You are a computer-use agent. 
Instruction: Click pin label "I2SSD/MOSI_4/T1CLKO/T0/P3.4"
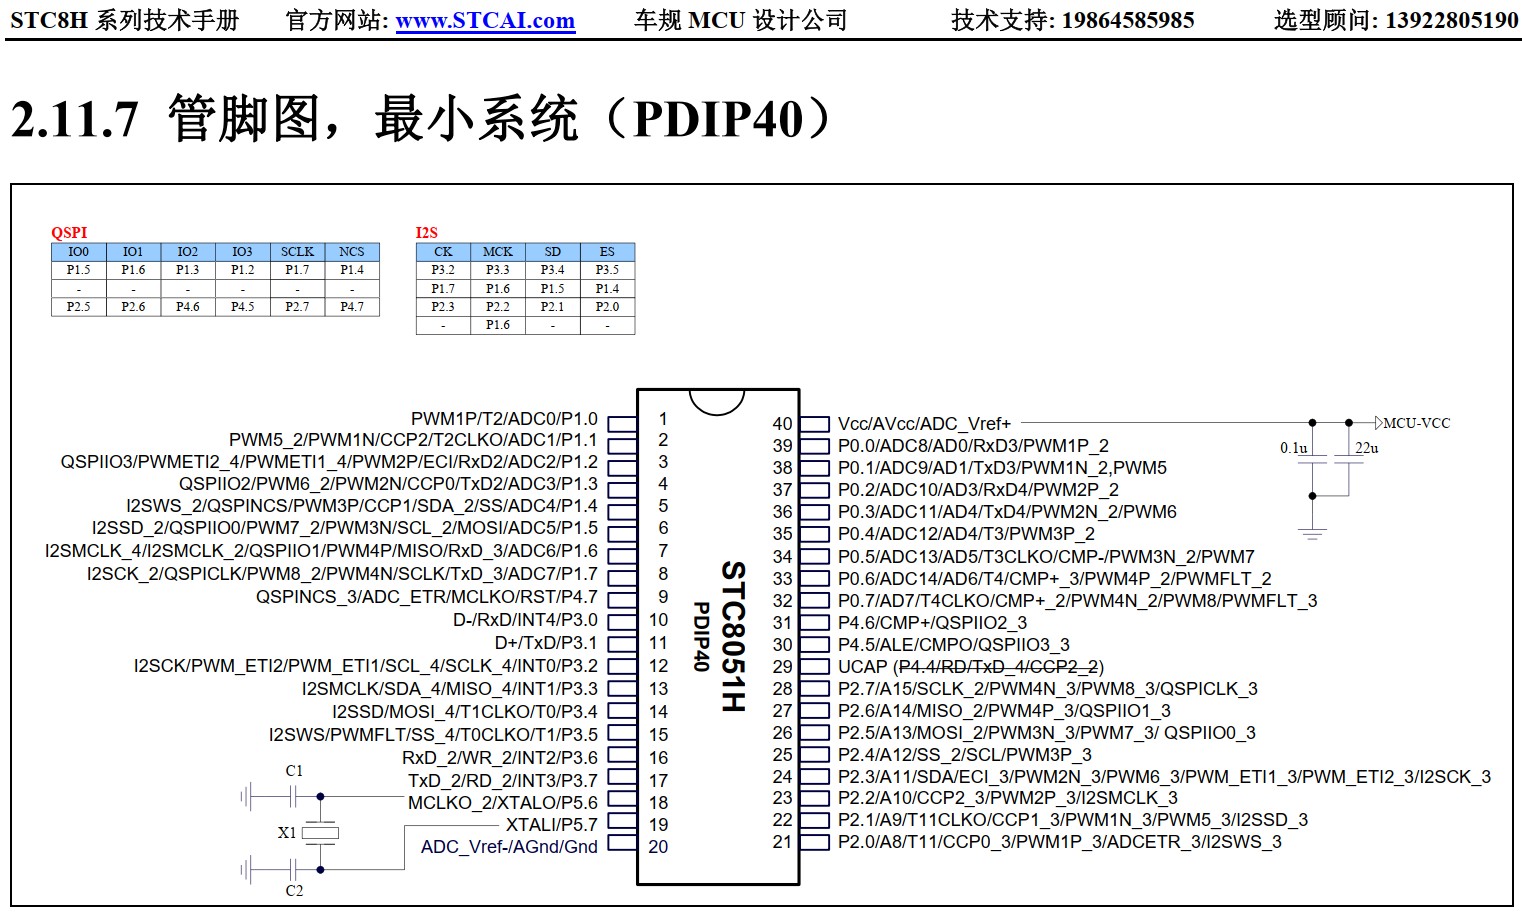coord(465,712)
